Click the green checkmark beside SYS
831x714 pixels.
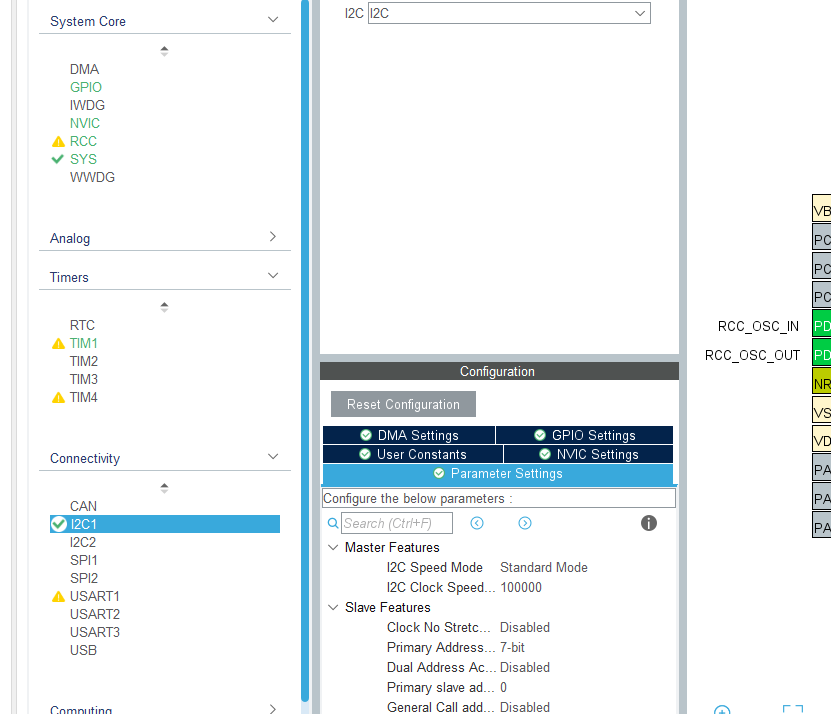58,159
